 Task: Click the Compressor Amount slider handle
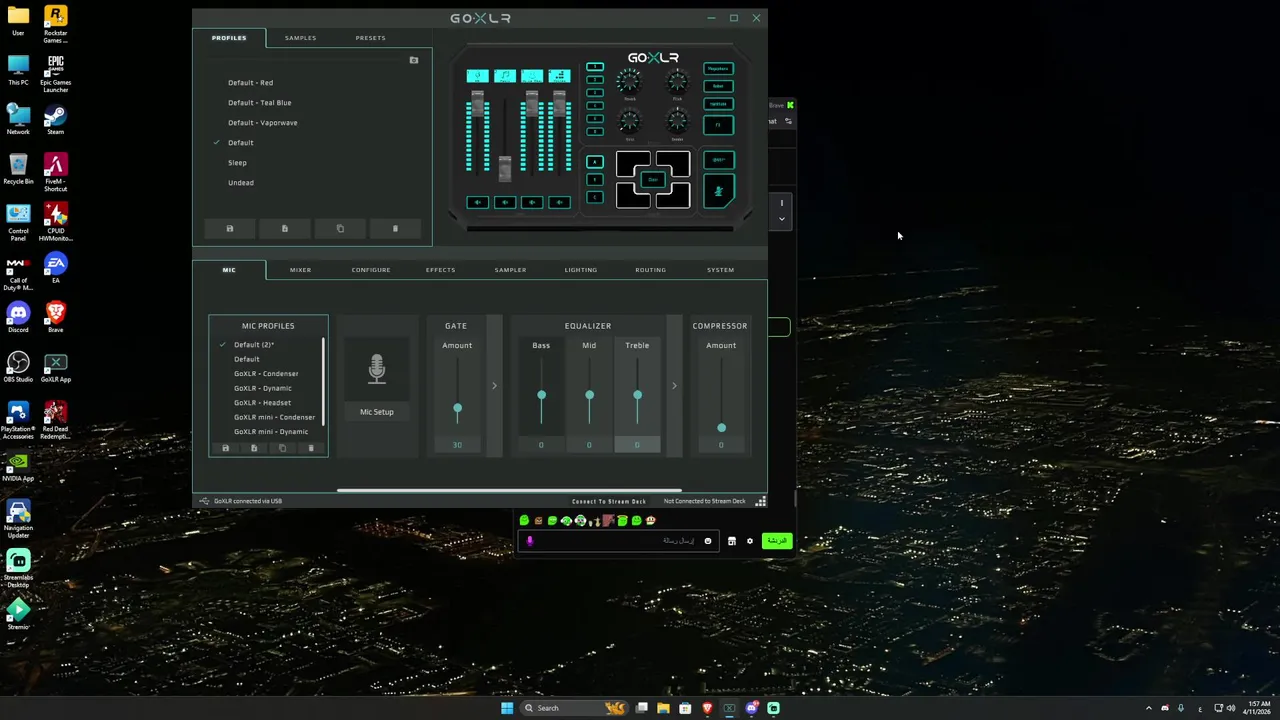pyautogui.click(x=721, y=428)
